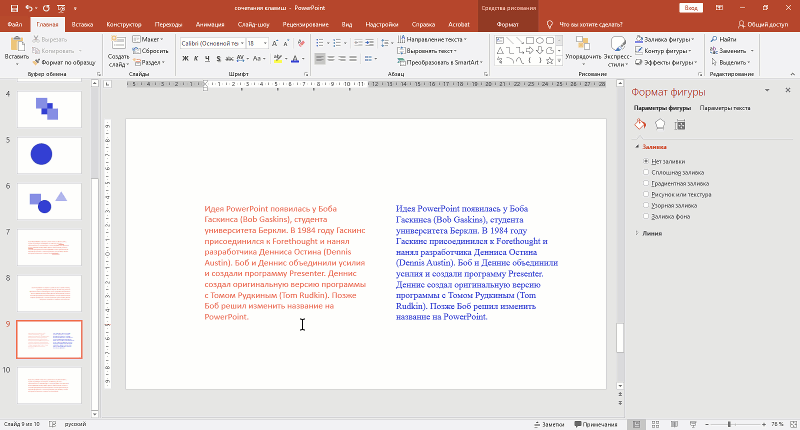Click Find (Найти) button
Image resolution: width=800 pixels, height=430 pixels.
[723, 39]
